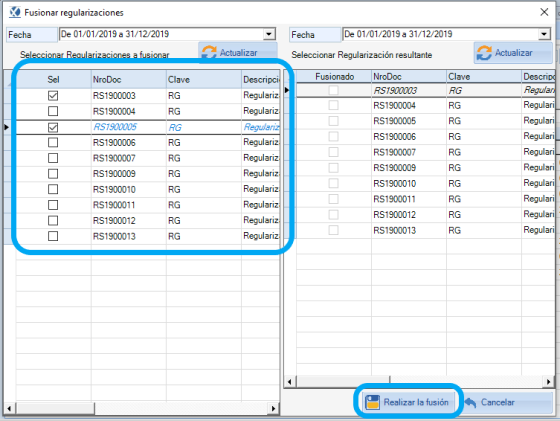560x421 pixels.
Task: Click refresh icon of right Actualizar button
Action: coord(484,53)
